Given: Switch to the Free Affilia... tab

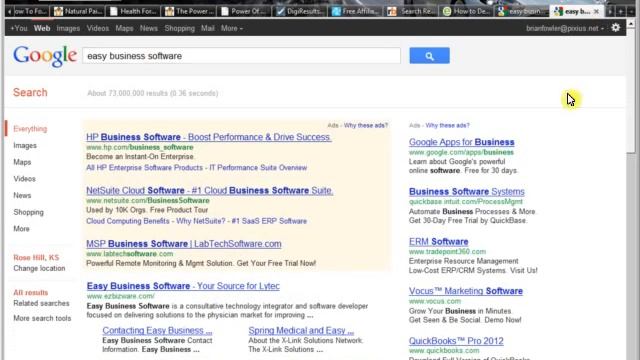Looking at the screenshot, I should [355, 11].
